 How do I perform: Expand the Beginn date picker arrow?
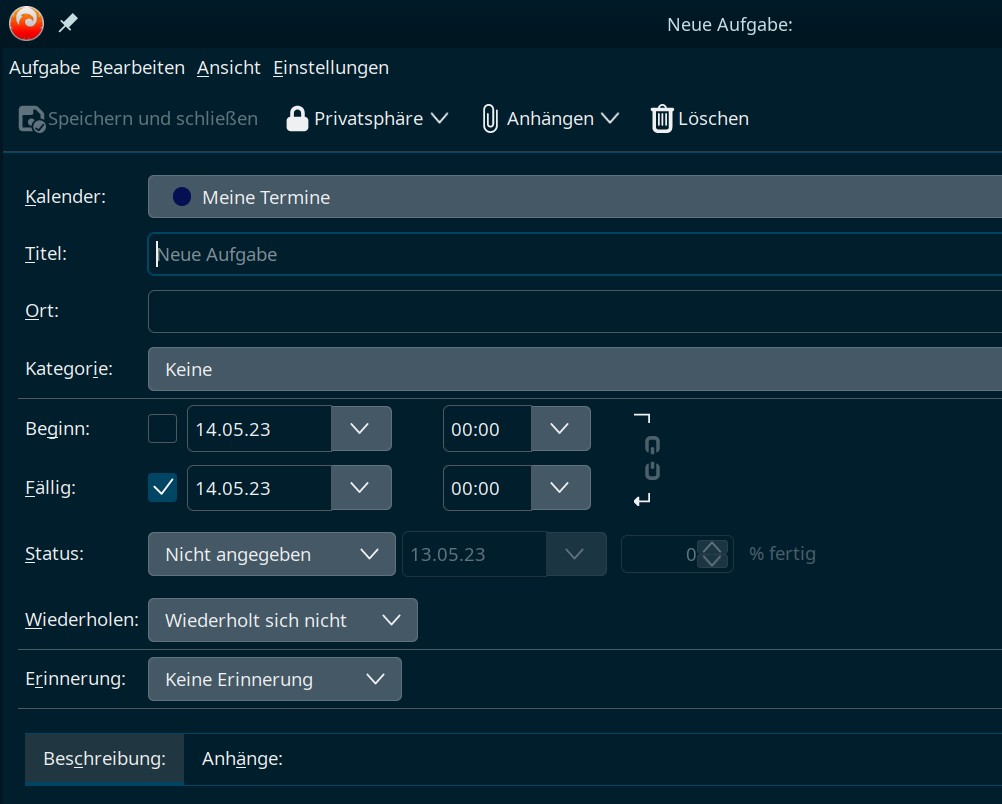tap(361, 429)
